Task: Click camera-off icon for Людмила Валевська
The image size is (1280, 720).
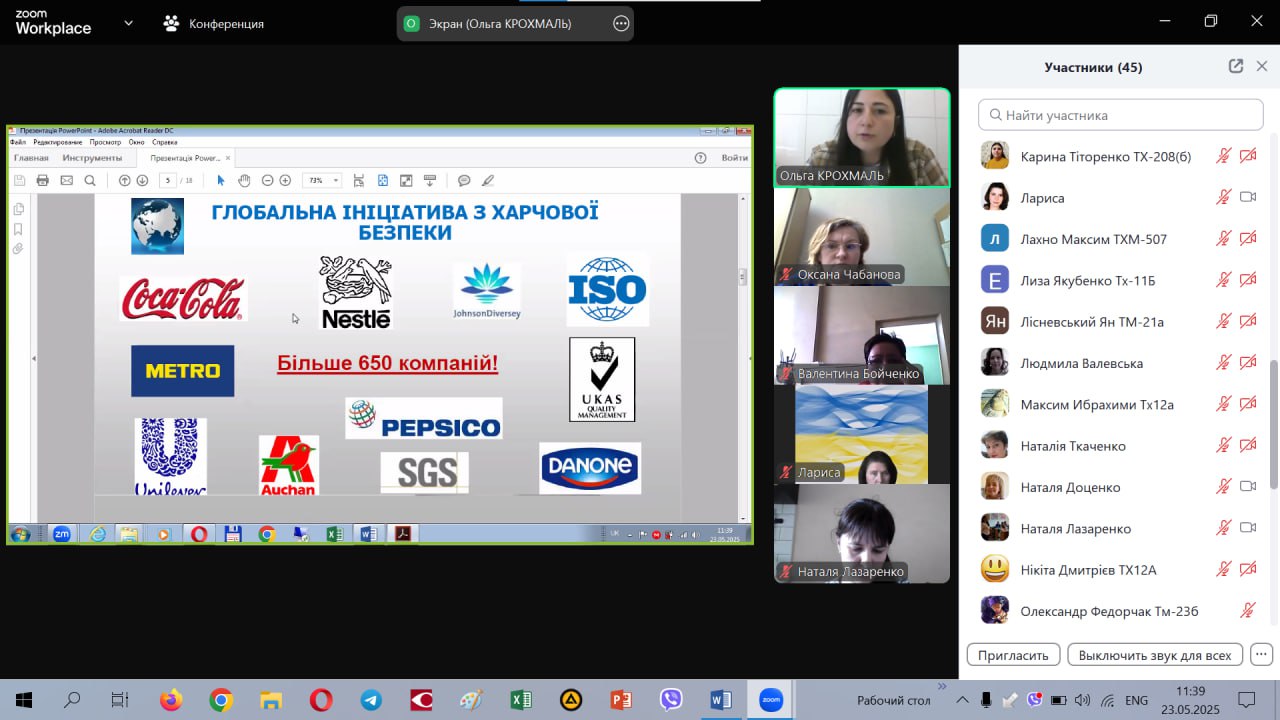Action: [x=1248, y=362]
